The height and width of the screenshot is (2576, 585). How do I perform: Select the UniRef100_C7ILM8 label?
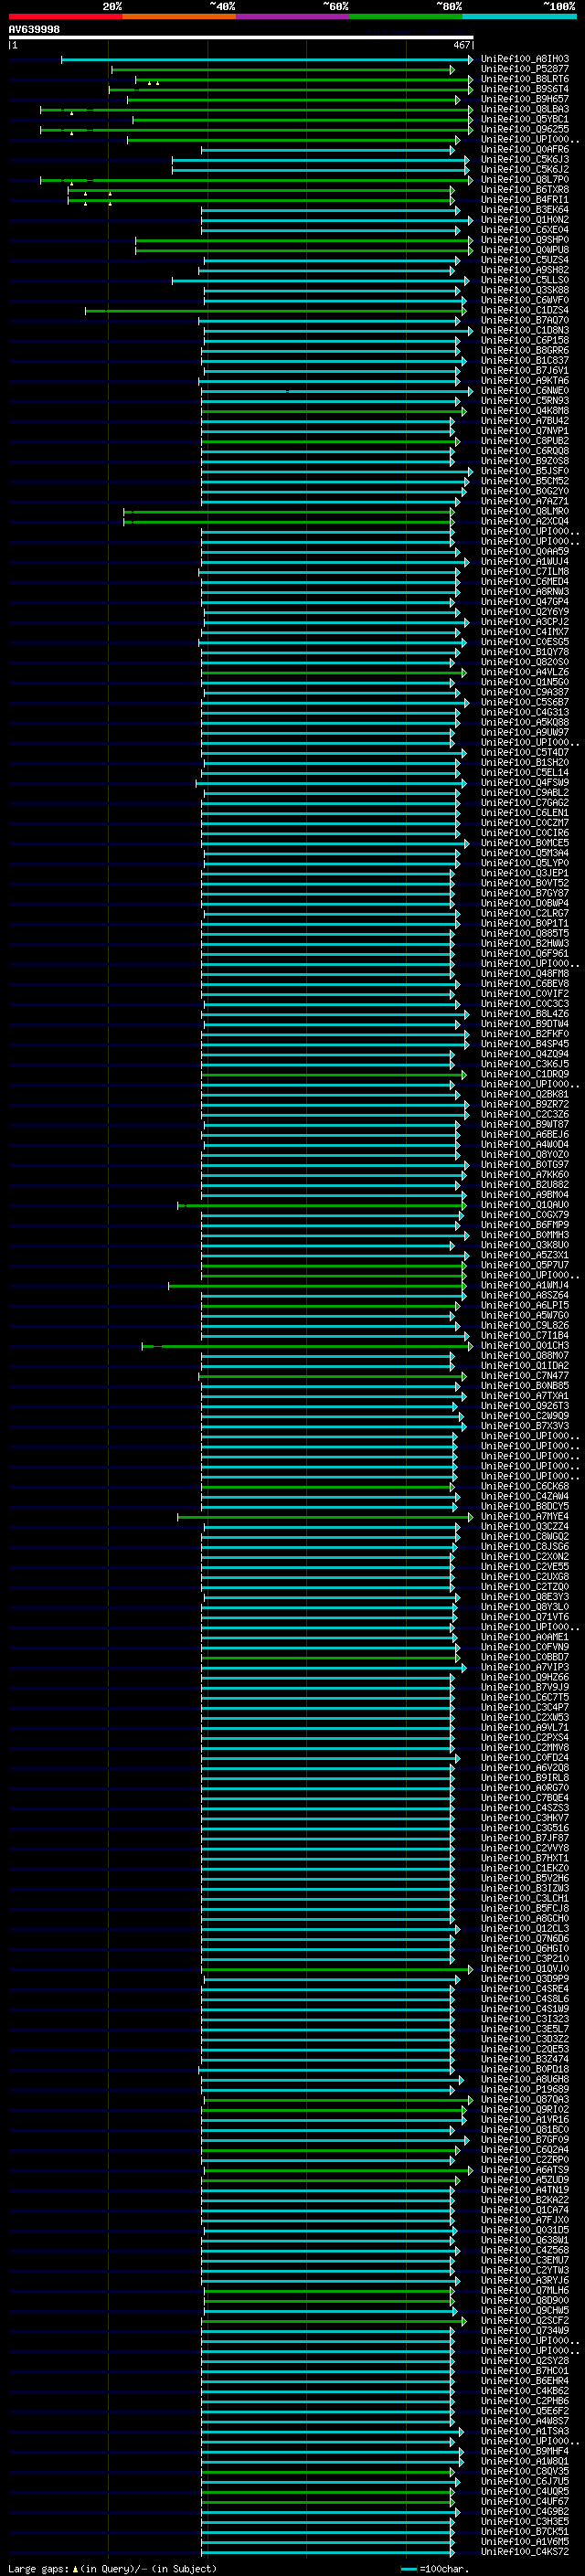[x=525, y=572]
